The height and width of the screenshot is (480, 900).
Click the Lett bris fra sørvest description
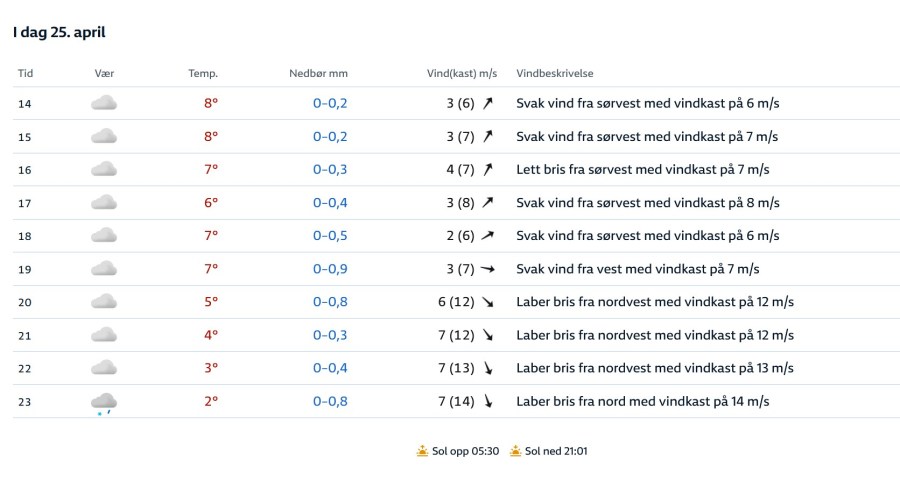point(642,169)
